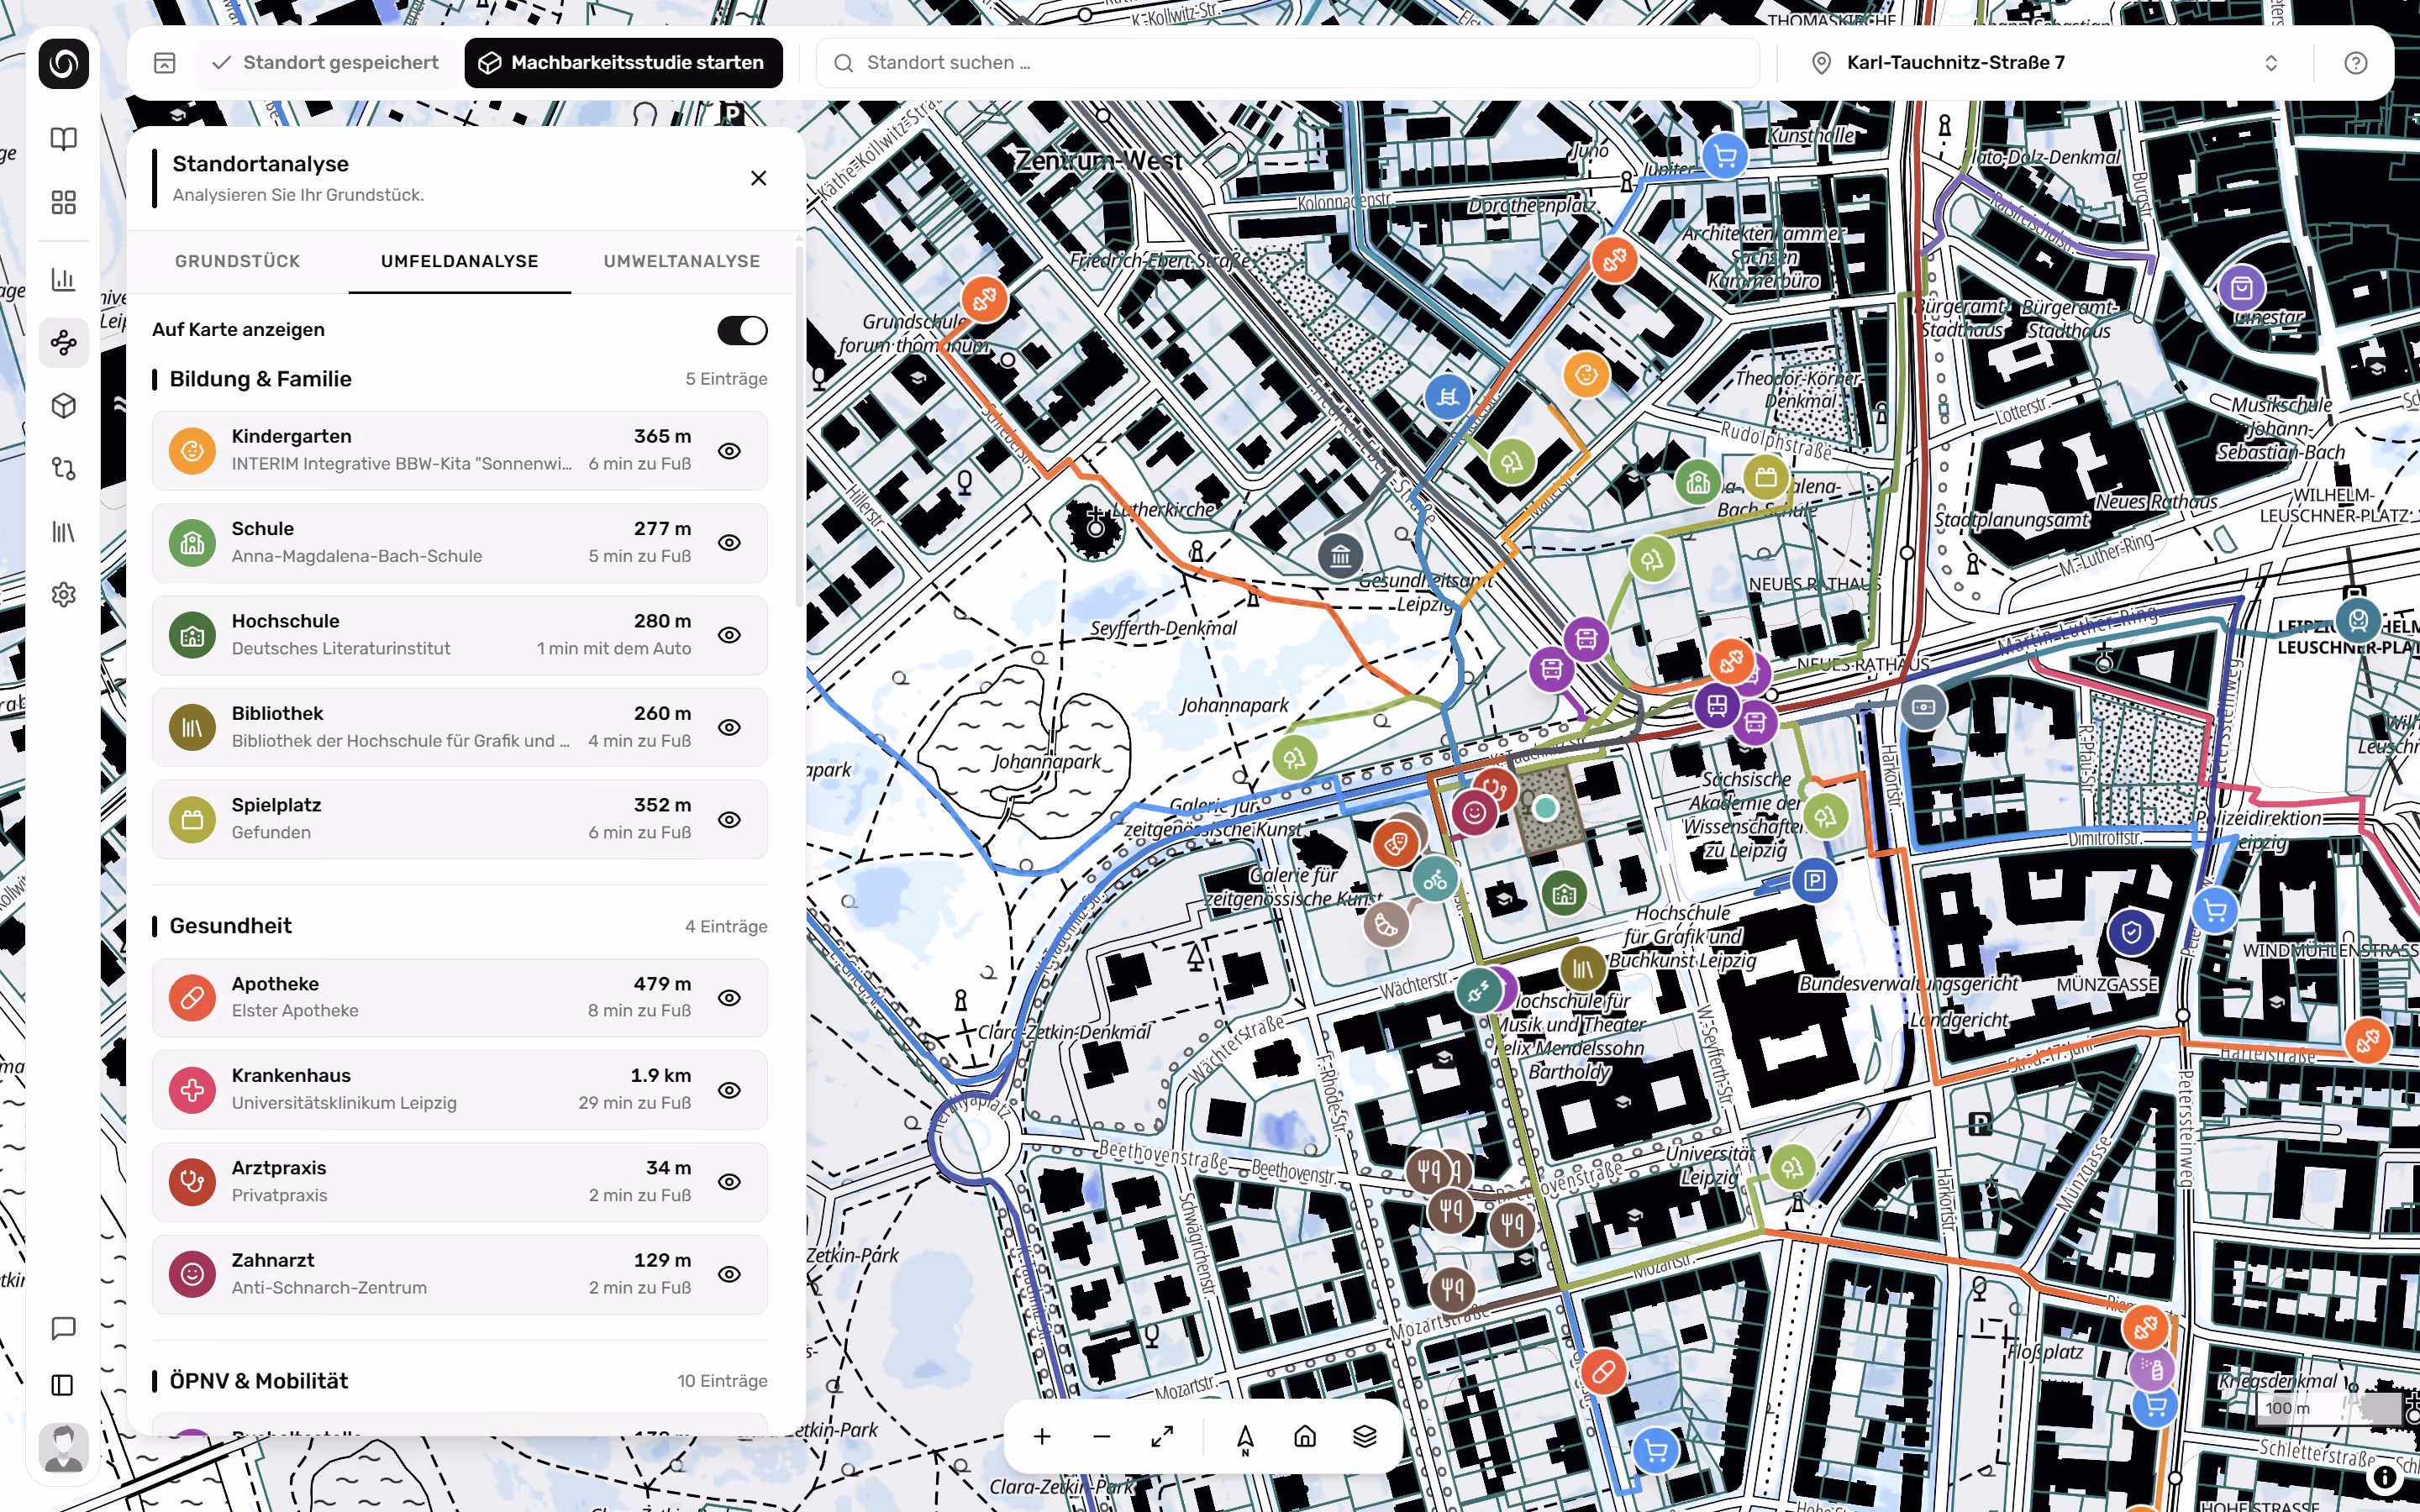2420x1512 pixels.
Task: Open the map layers icon
Action: [1365, 1437]
